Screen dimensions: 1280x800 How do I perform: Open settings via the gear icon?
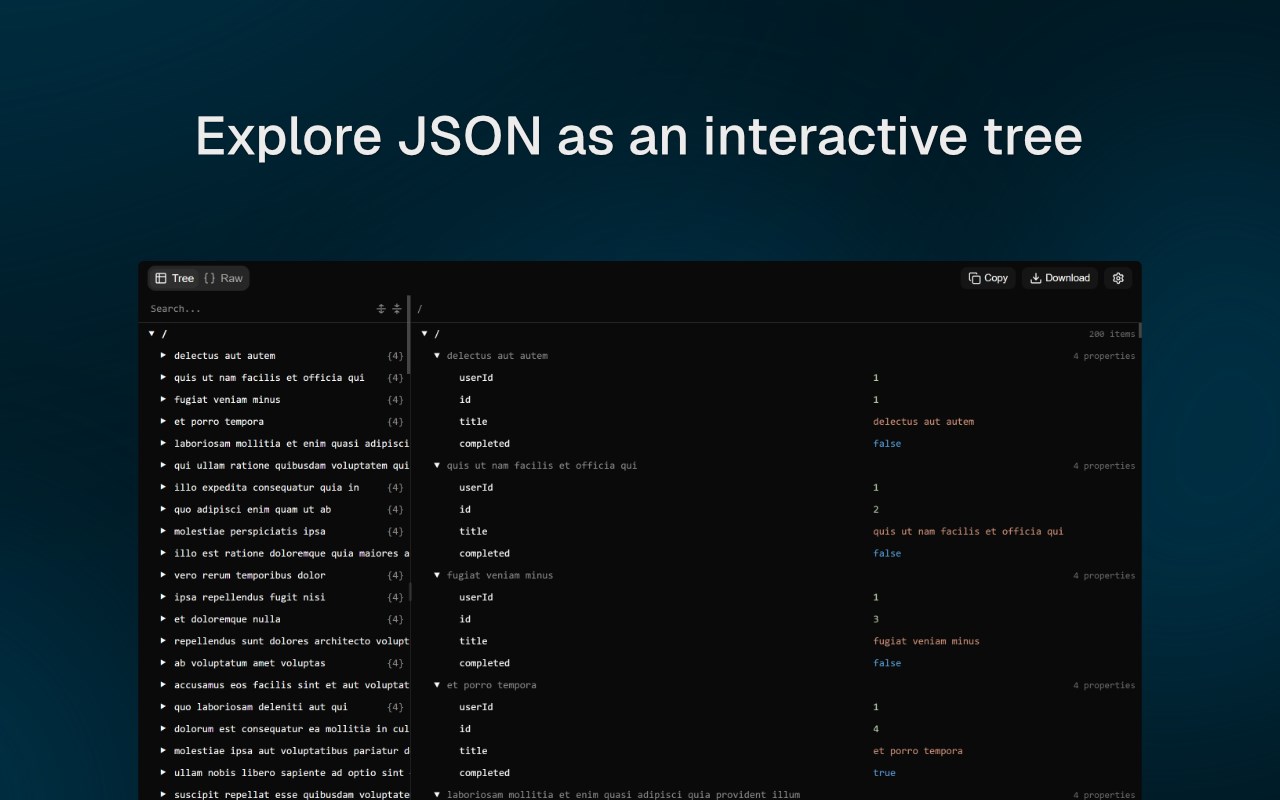click(x=1118, y=278)
